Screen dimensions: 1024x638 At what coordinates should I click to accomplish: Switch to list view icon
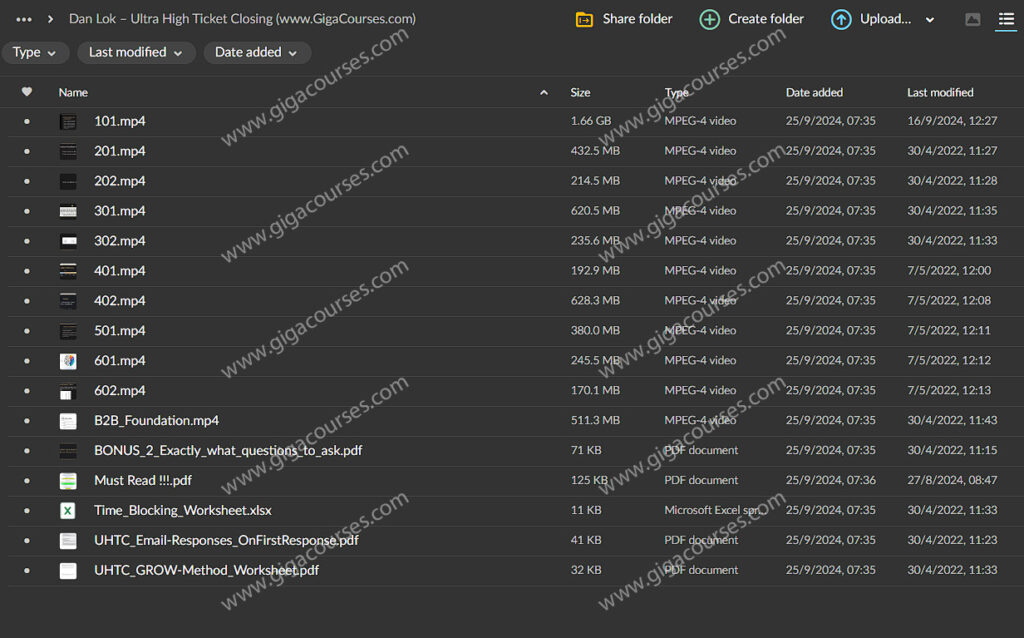[1005, 19]
